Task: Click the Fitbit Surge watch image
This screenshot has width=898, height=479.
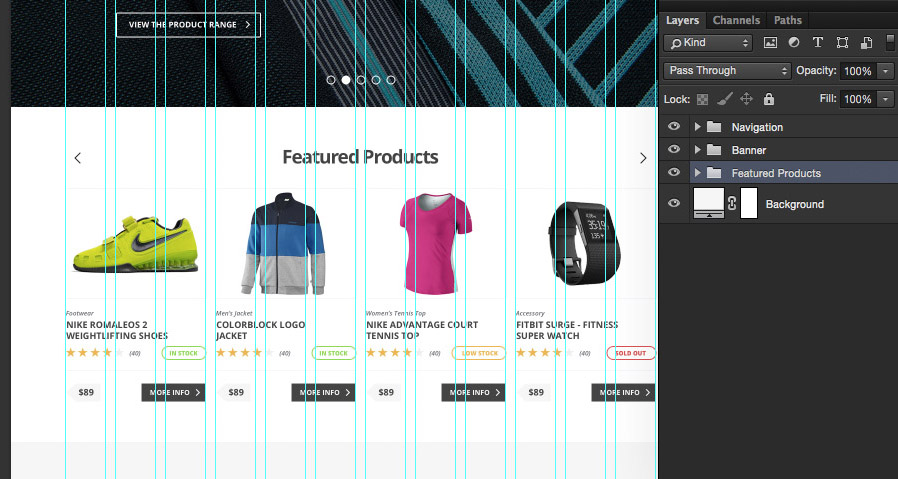Action: 585,242
